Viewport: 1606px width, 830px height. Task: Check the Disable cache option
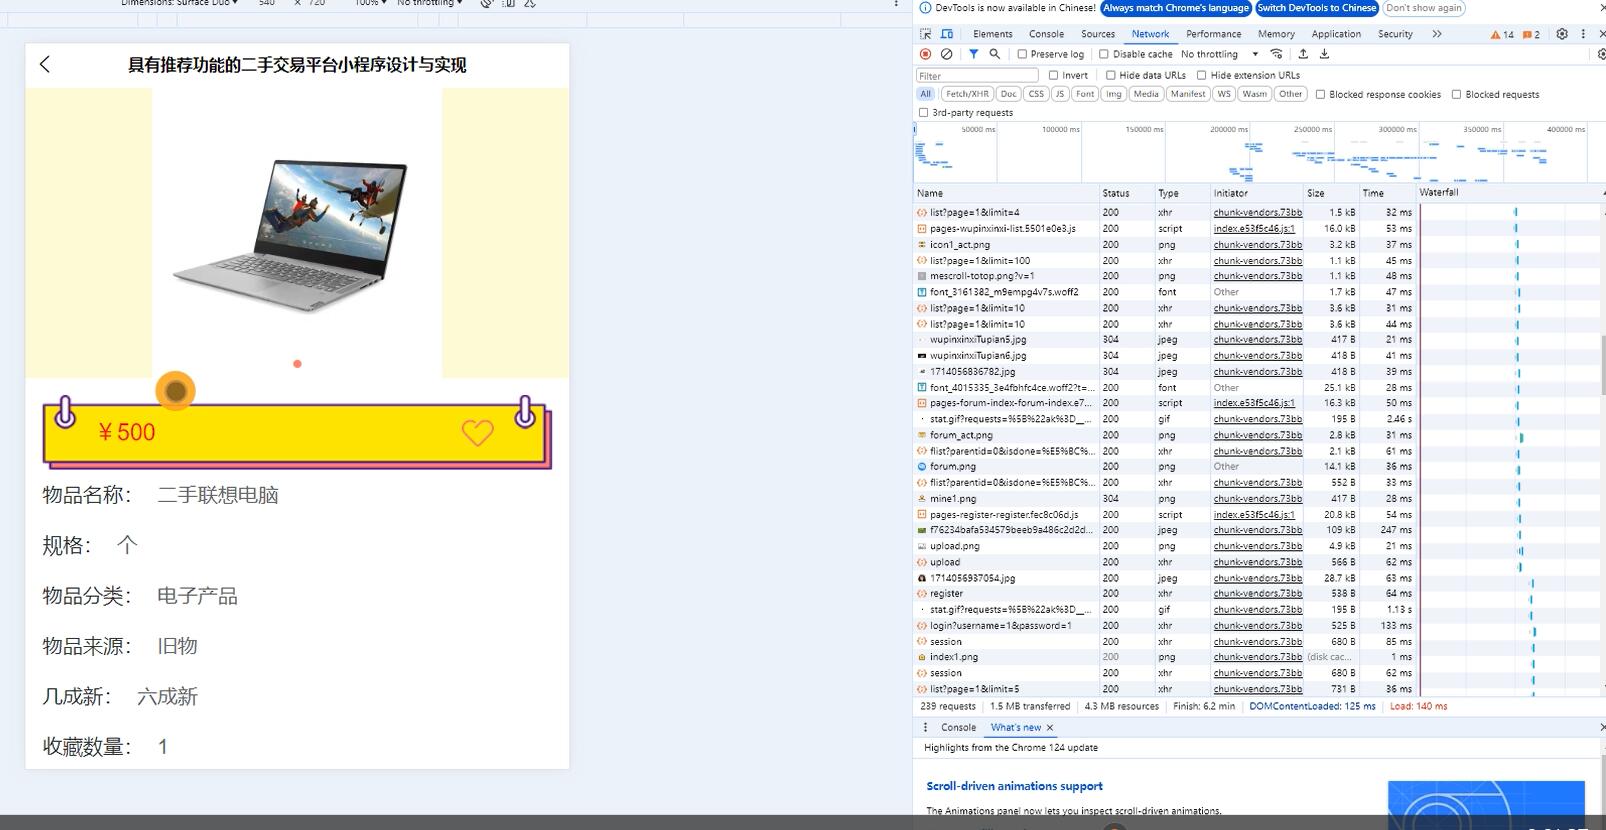click(x=1104, y=54)
